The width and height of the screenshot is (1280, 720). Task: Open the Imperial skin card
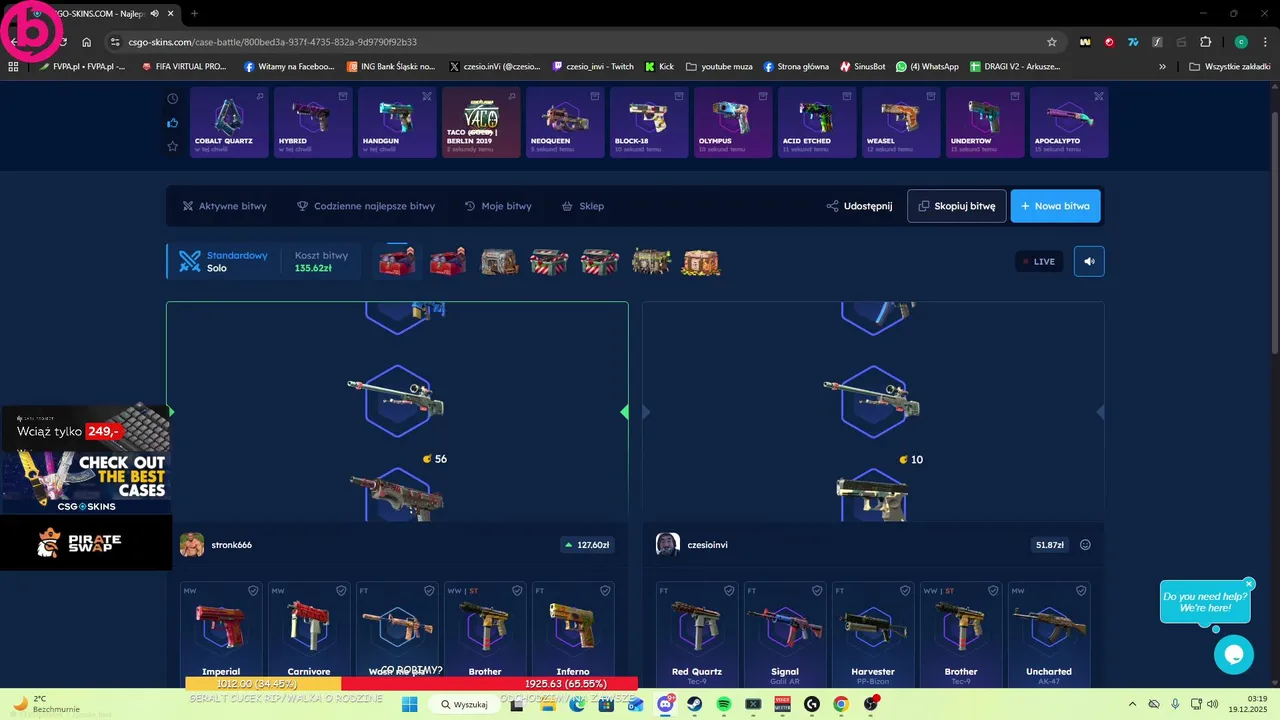coord(221,634)
